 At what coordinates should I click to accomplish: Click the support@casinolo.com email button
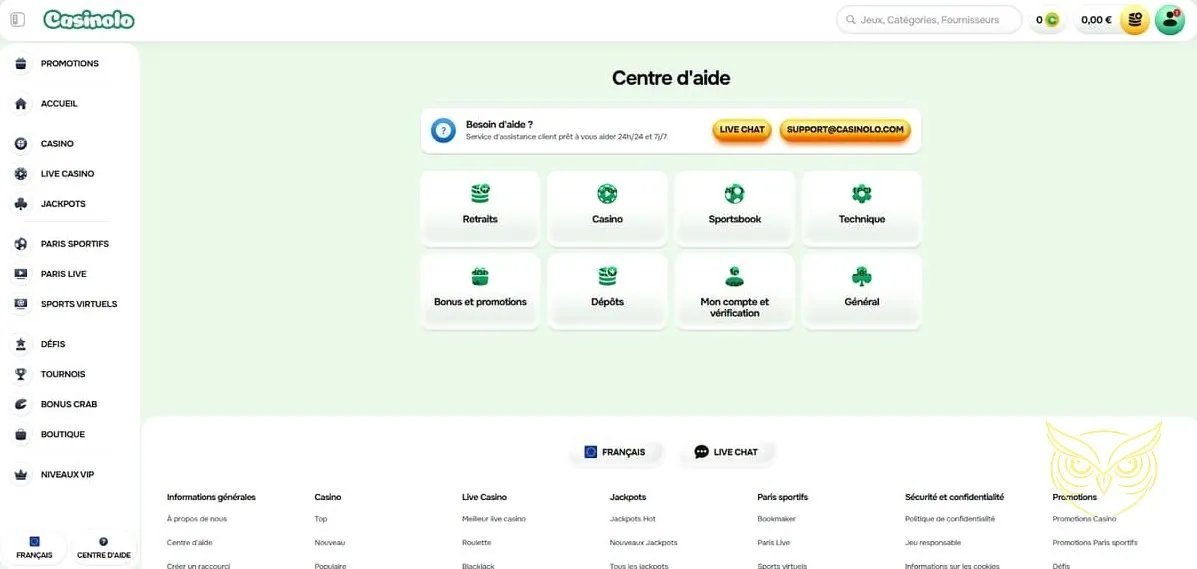coord(845,130)
